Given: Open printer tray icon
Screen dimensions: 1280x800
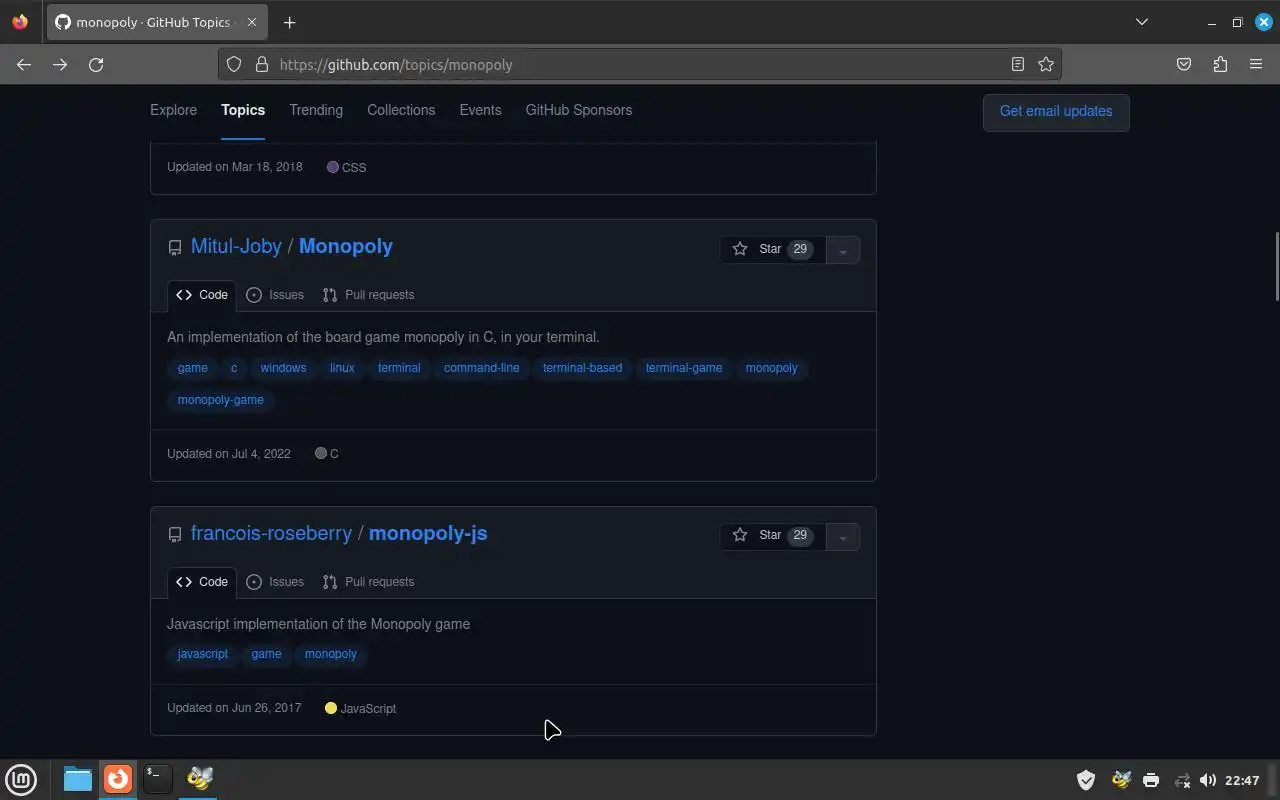Looking at the screenshot, I should (1151, 780).
